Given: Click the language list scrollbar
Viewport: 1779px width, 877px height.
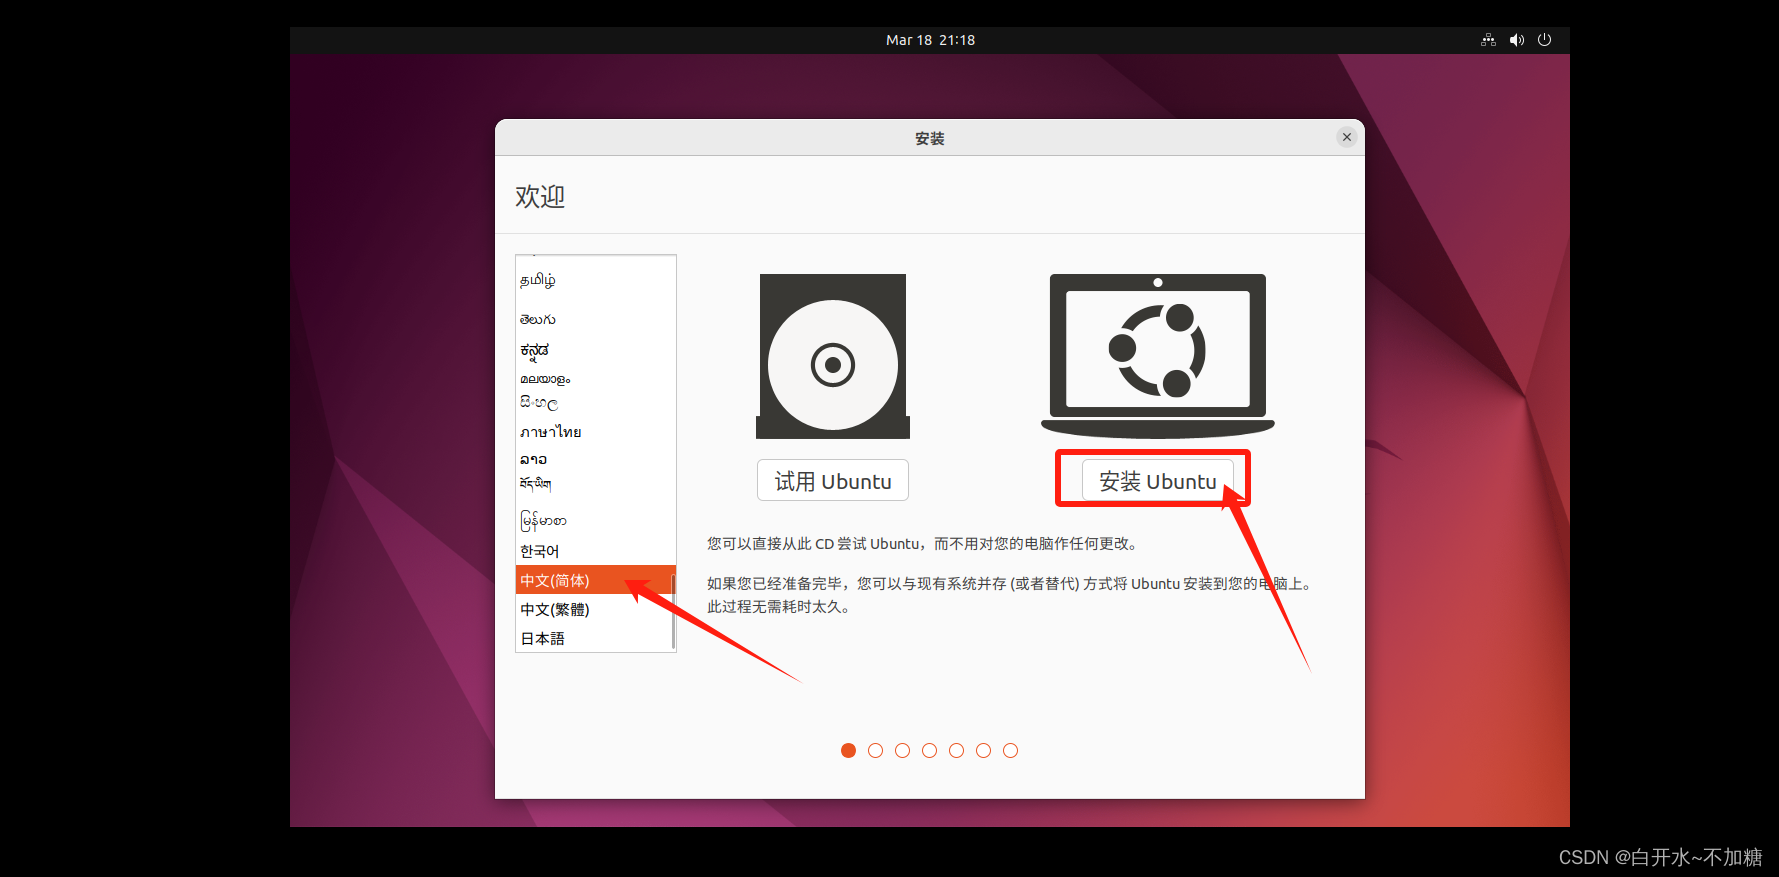Looking at the screenshot, I should (673, 610).
